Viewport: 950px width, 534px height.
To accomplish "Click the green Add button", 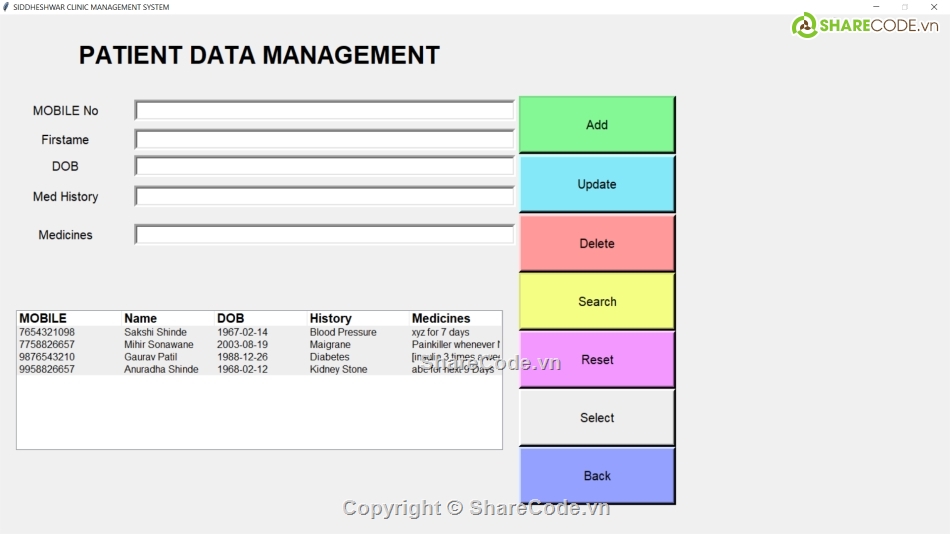I will tap(597, 125).
